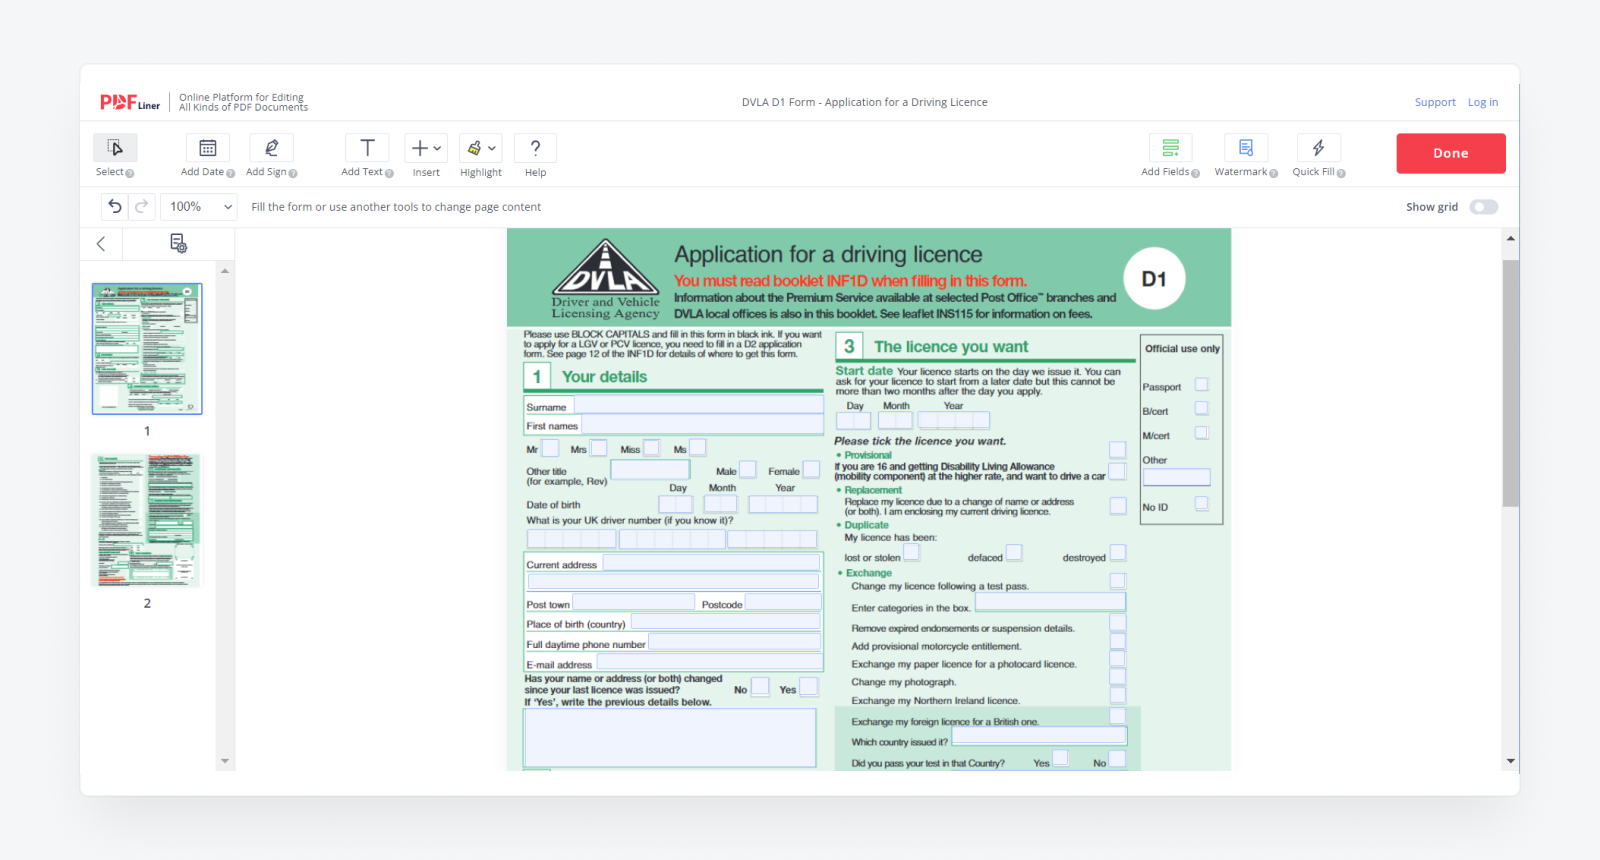
Task: Click the Postcode field
Action: [783, 602]
